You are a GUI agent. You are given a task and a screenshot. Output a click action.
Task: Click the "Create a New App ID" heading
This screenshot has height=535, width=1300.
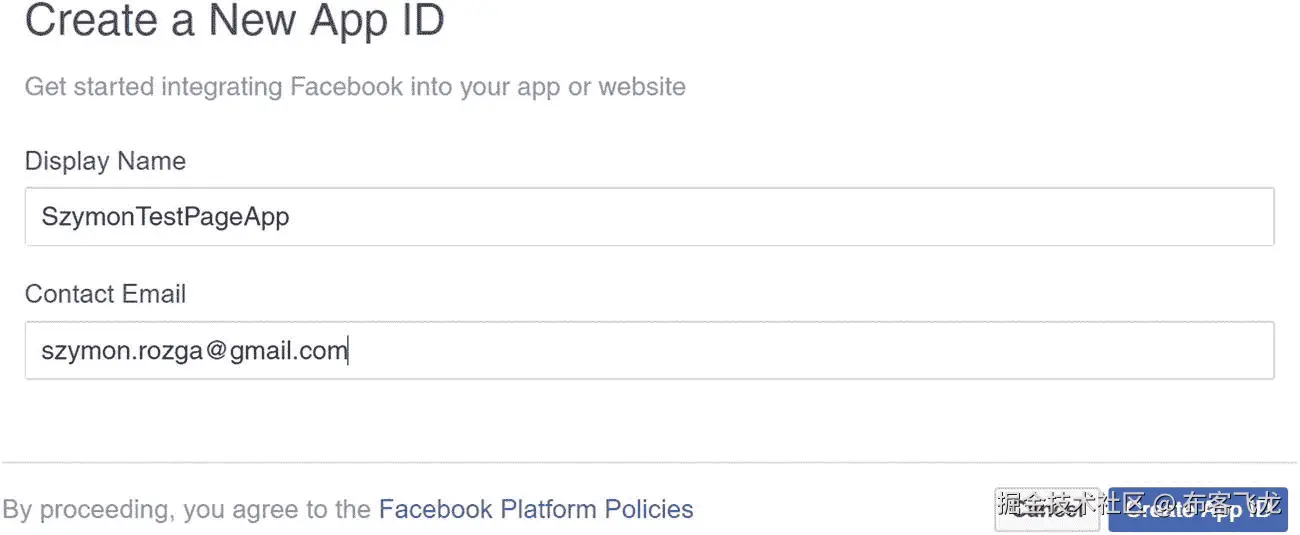click(x=234, y=21)
